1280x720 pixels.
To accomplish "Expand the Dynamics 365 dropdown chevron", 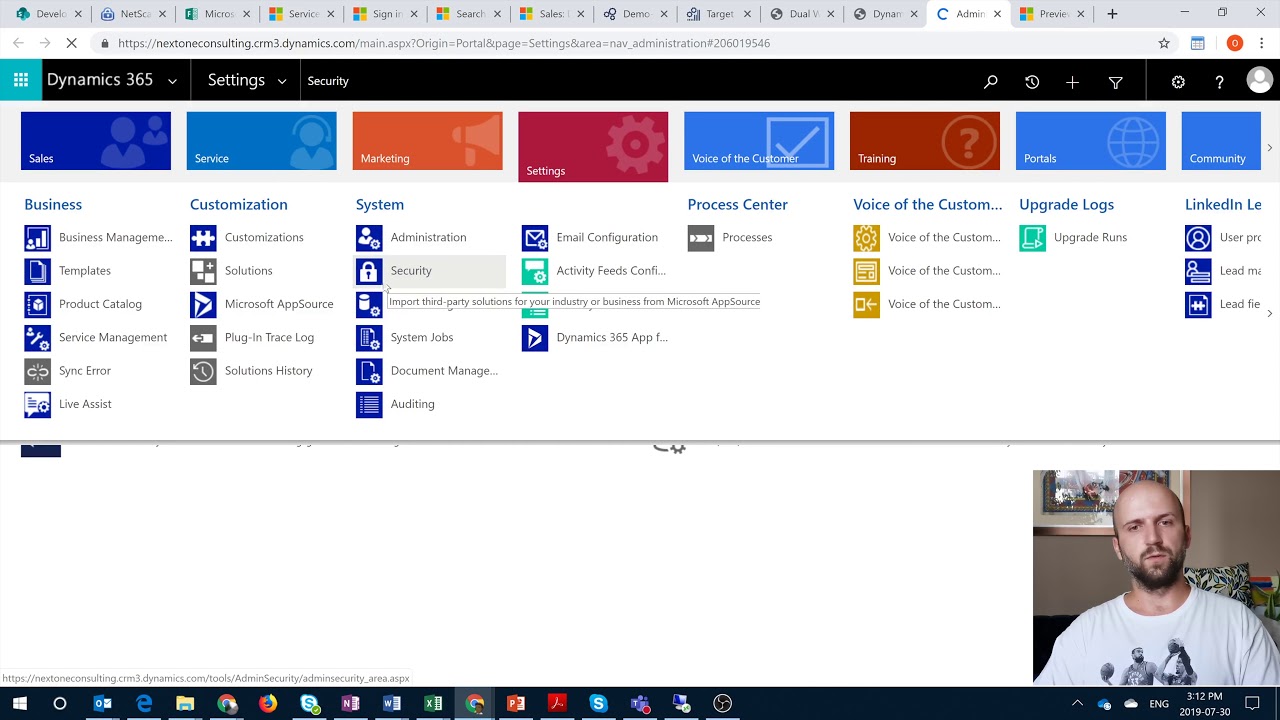I will 172,81.
